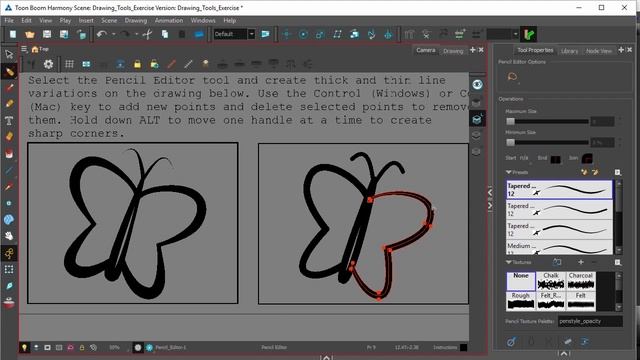This screenshot has height=360, width=640.
Task: Click the red diagonal line icon
Action: point(171,64)
